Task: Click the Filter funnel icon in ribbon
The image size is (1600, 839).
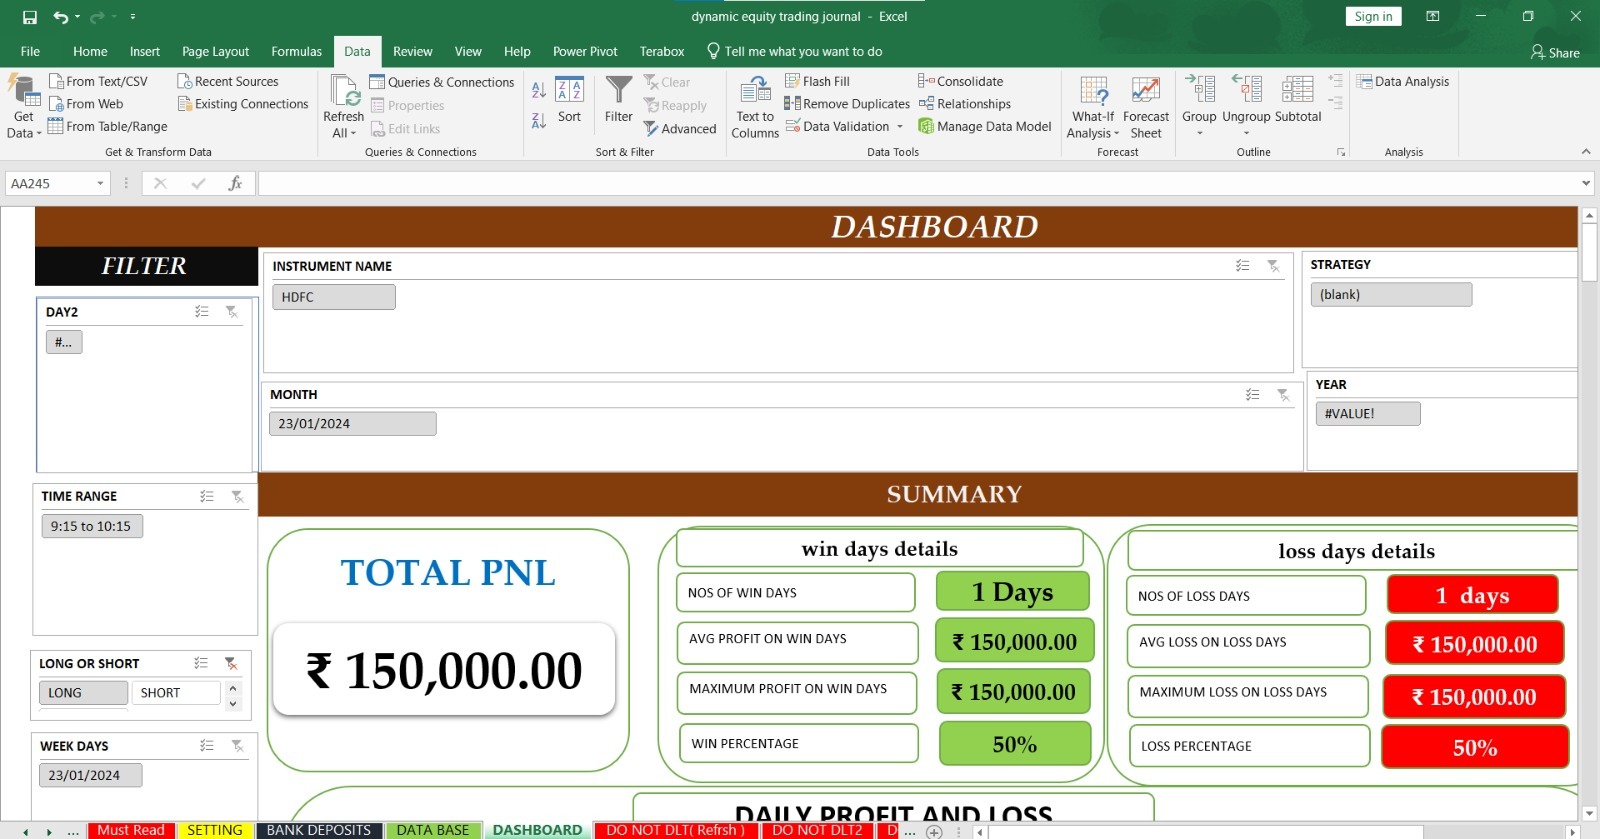Action: click(618, 92)
